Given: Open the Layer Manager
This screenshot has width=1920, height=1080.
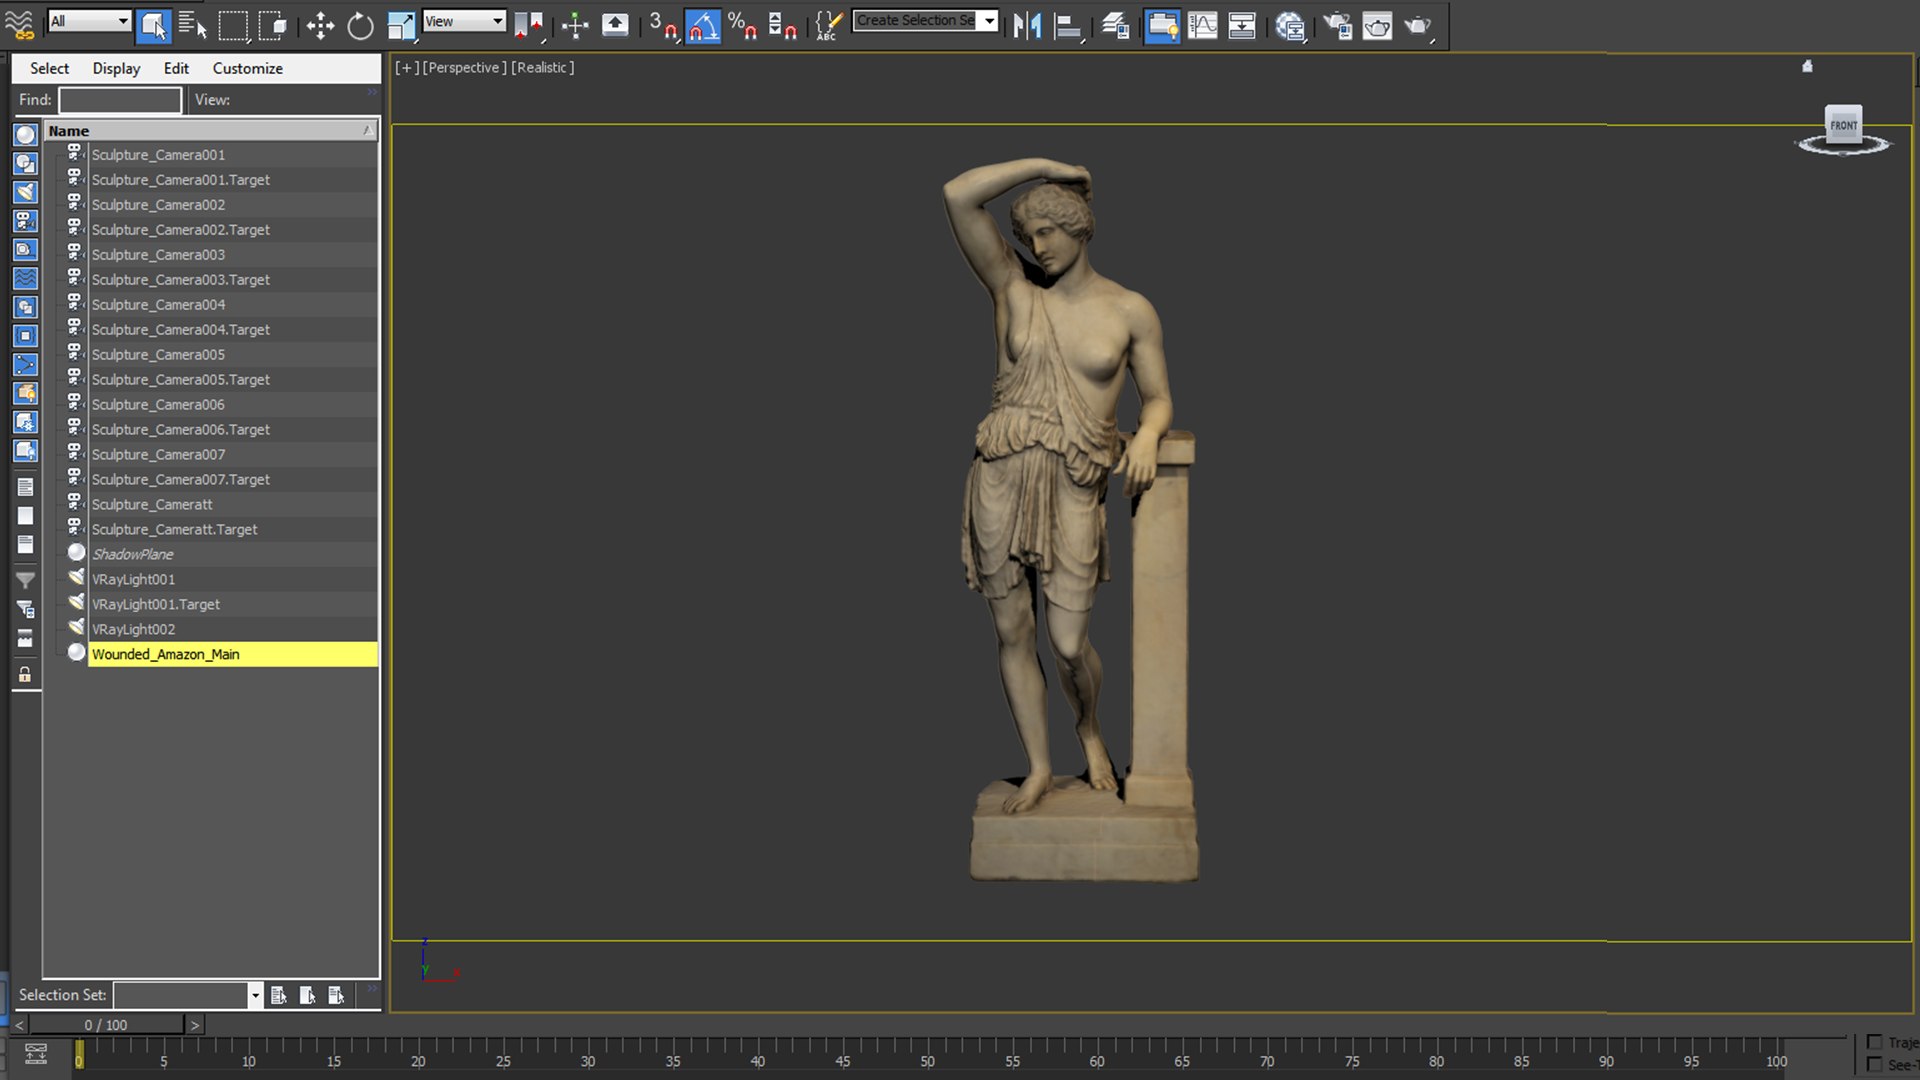Looking at the screenshot, I should coord(1115,26).
